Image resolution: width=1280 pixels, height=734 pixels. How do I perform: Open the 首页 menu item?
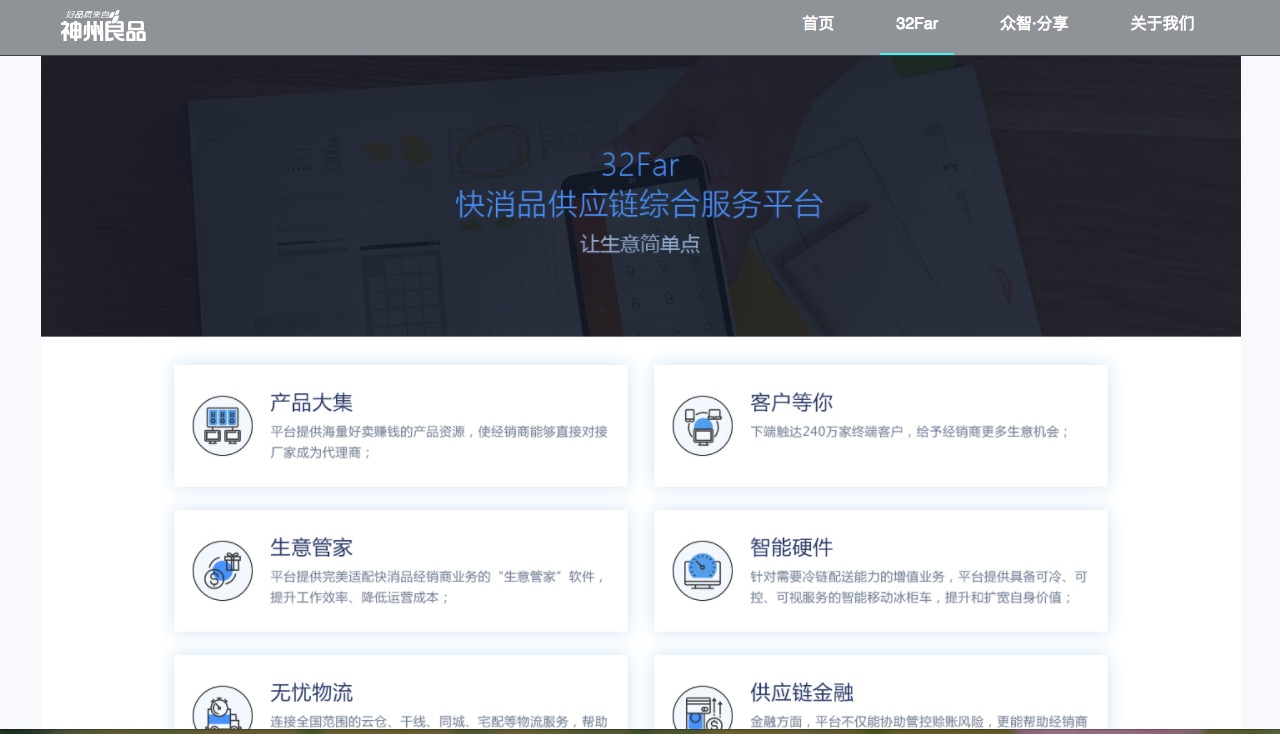(818, 24)
